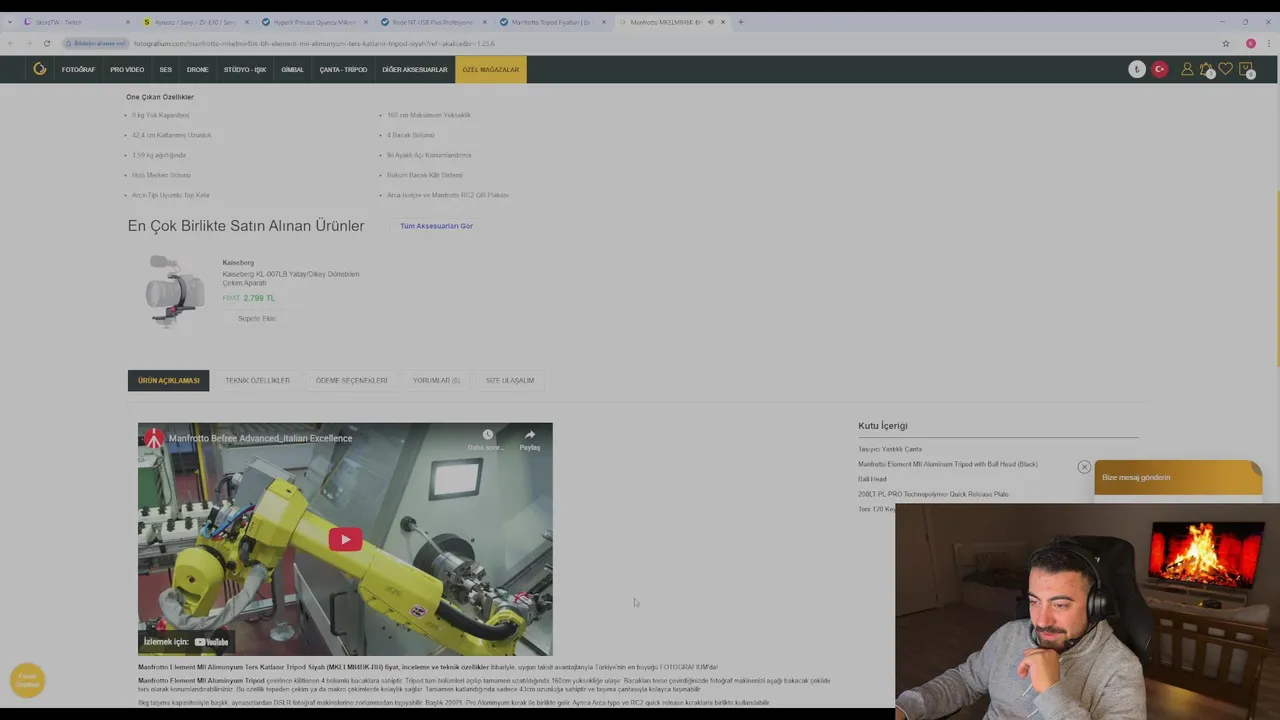The width and height of the screenshot is (1280, 720).
Task: Open the Bize mesaj gönderin chat box
Action: tap(1177, 477)
